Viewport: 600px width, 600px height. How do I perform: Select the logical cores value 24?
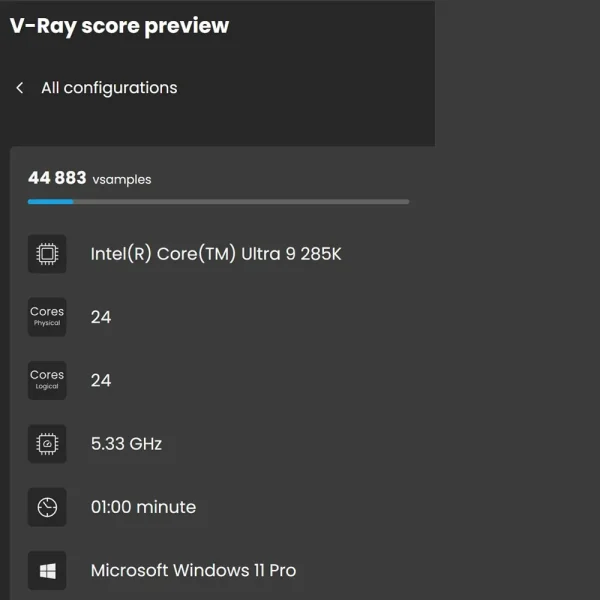coord(101,380)
